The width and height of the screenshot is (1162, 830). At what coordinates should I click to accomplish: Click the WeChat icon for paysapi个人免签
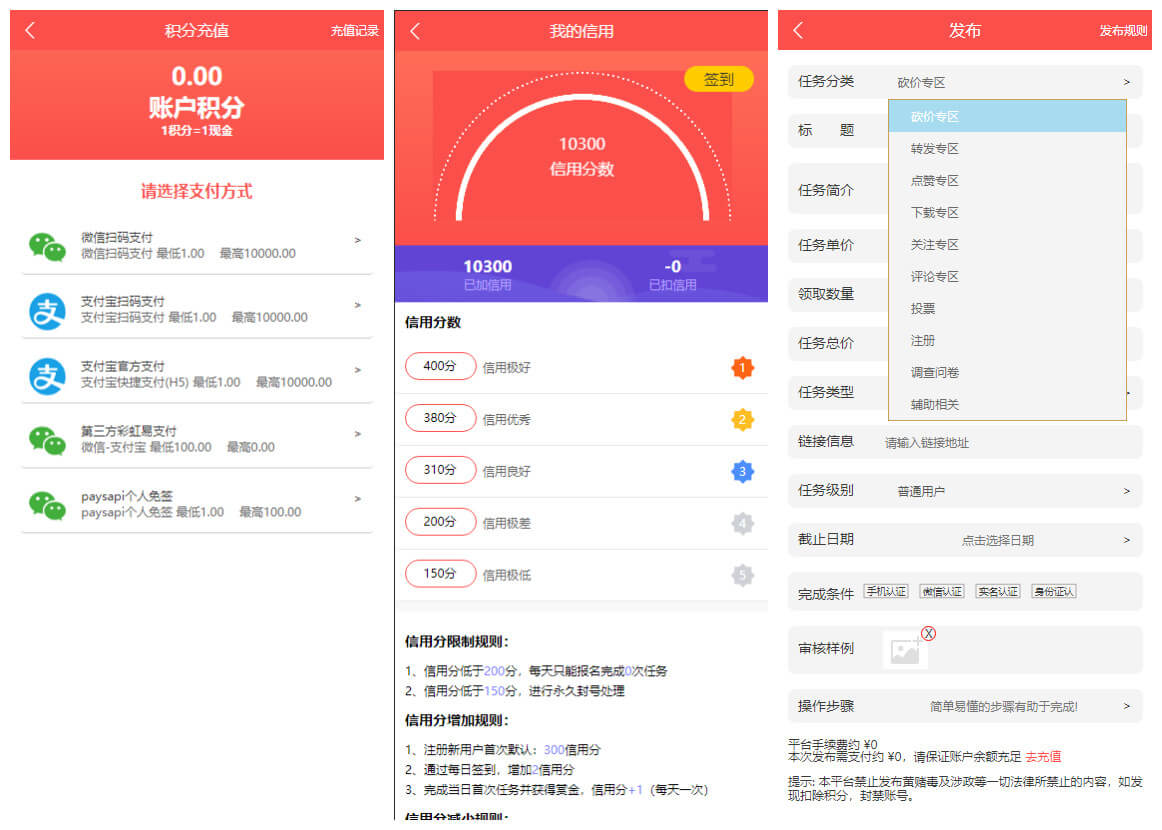[47, 505]
